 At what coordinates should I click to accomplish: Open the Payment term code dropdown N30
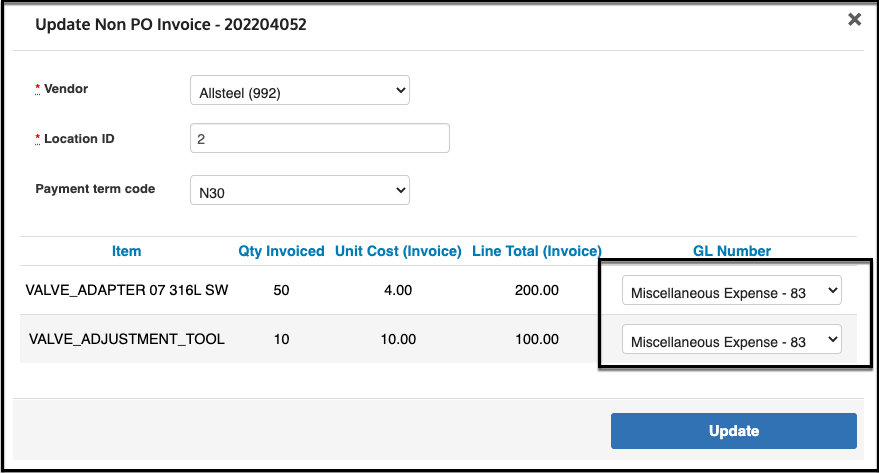300,190
